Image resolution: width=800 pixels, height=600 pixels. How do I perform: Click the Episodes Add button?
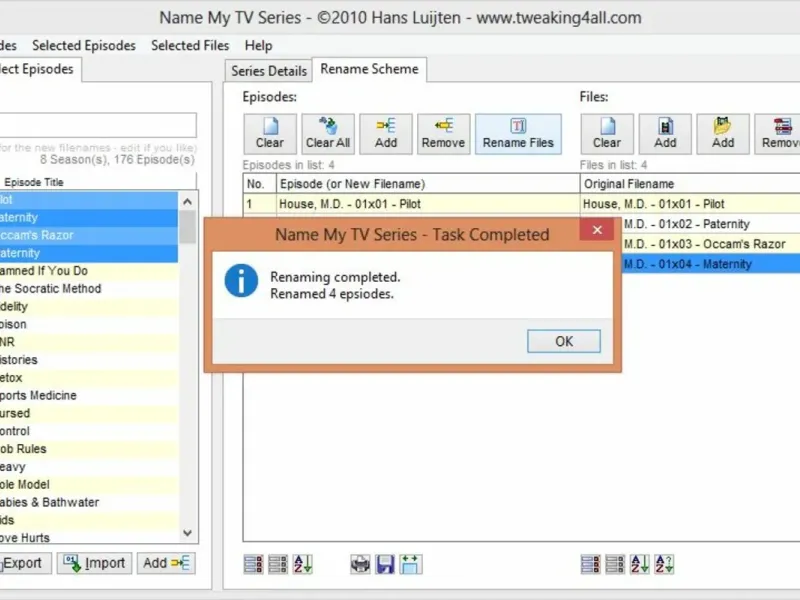386,134
